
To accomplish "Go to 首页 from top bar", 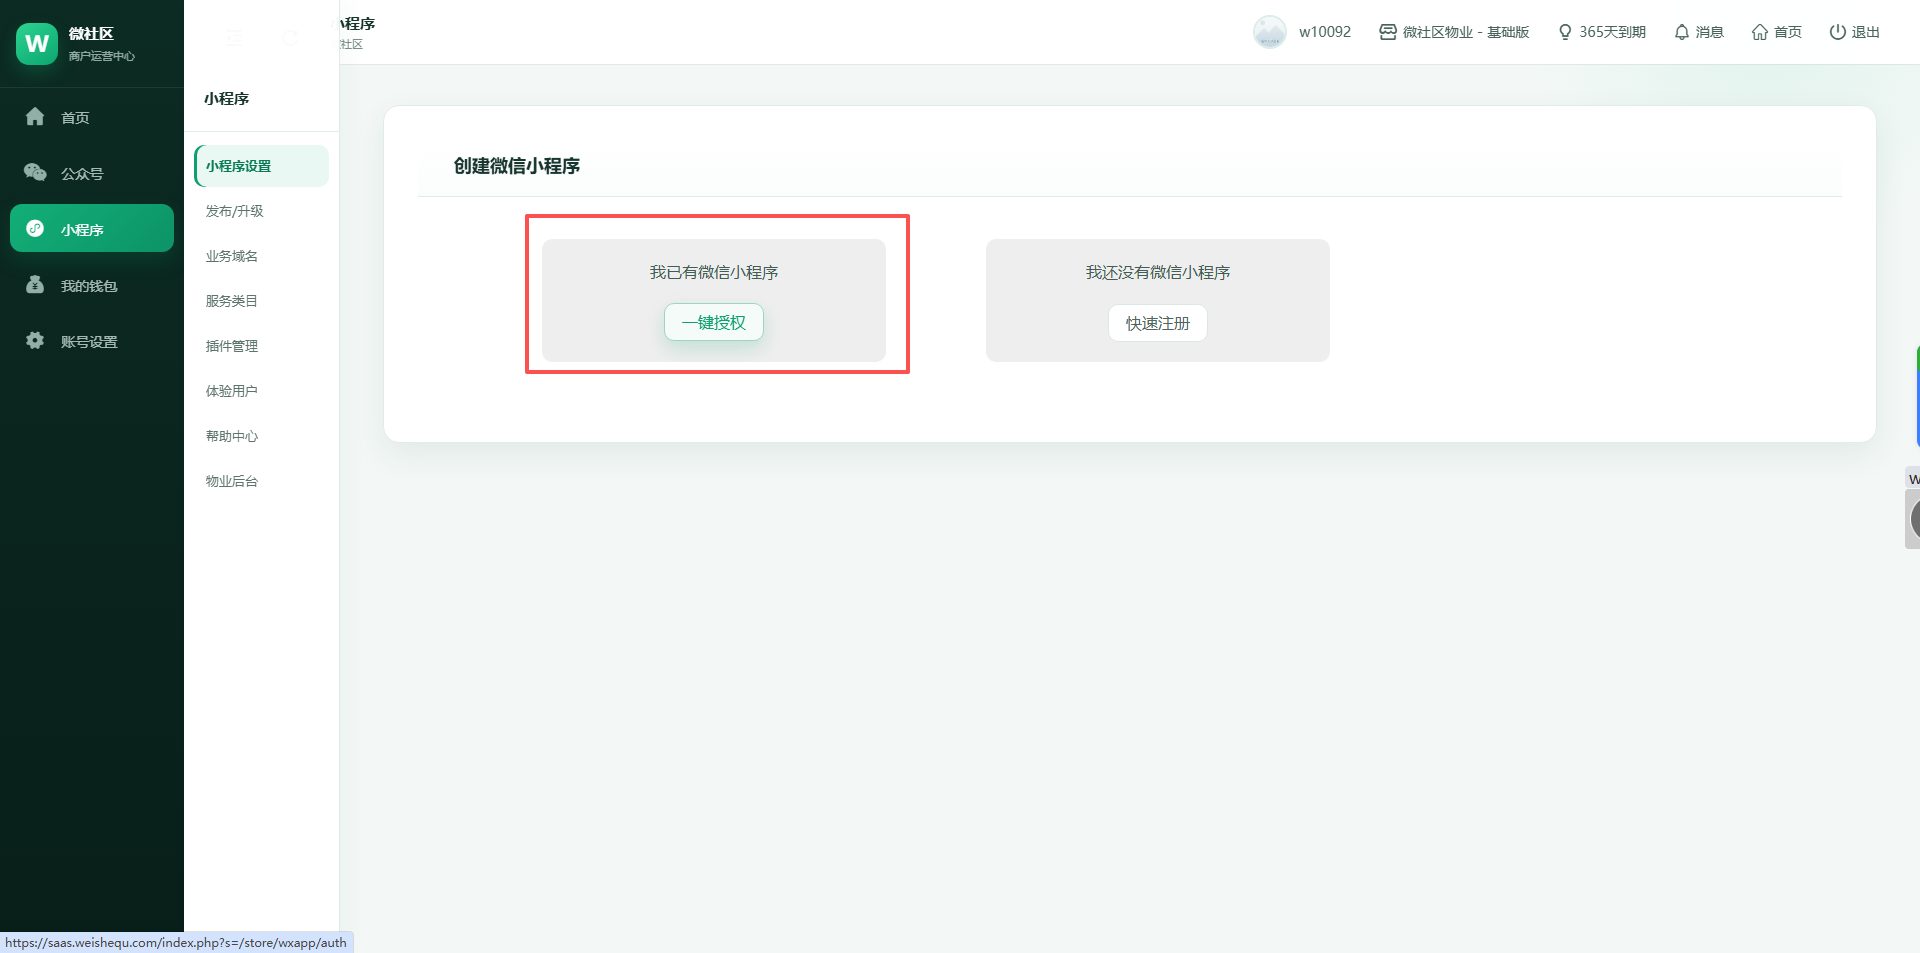I will (x=1776, y=32).
